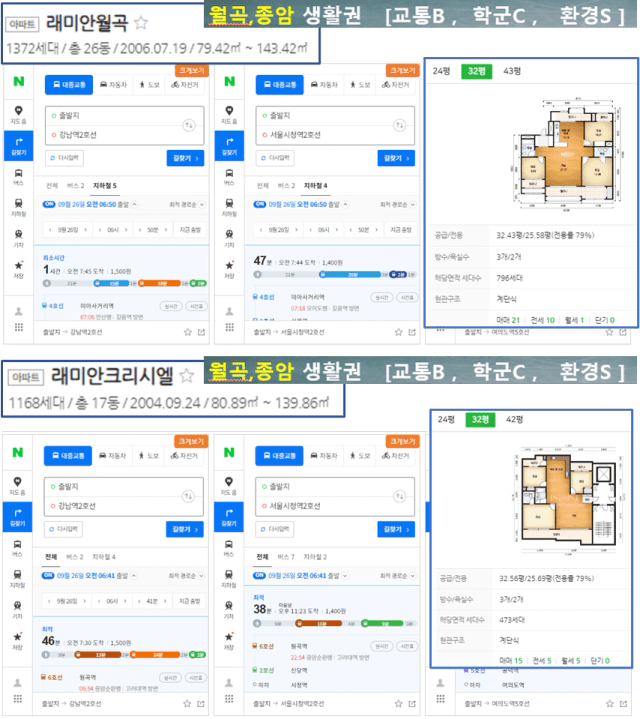
Task: Select 자전거 travel mode in bottom-middle panel
Action: pyautogui.click(x=396, y=455)
